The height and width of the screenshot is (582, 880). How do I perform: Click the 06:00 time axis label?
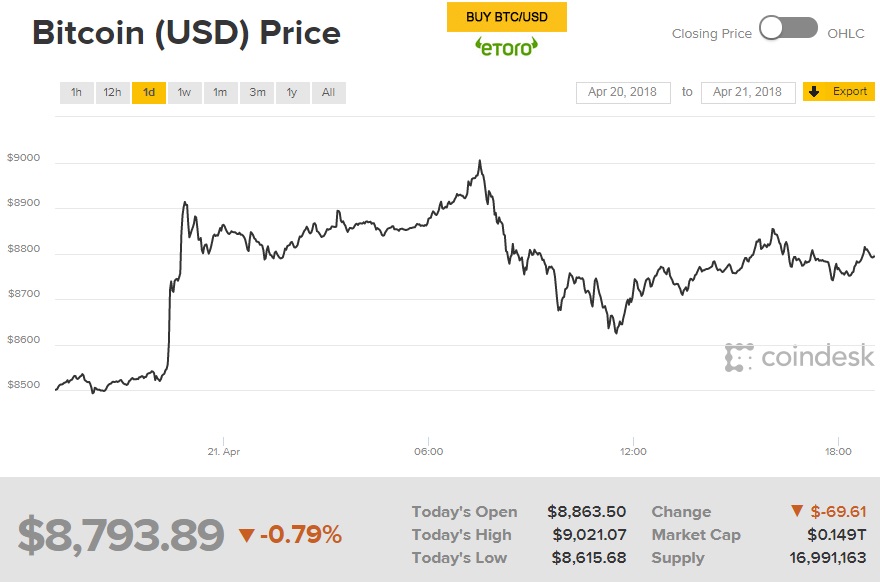(x=428, y=451)
